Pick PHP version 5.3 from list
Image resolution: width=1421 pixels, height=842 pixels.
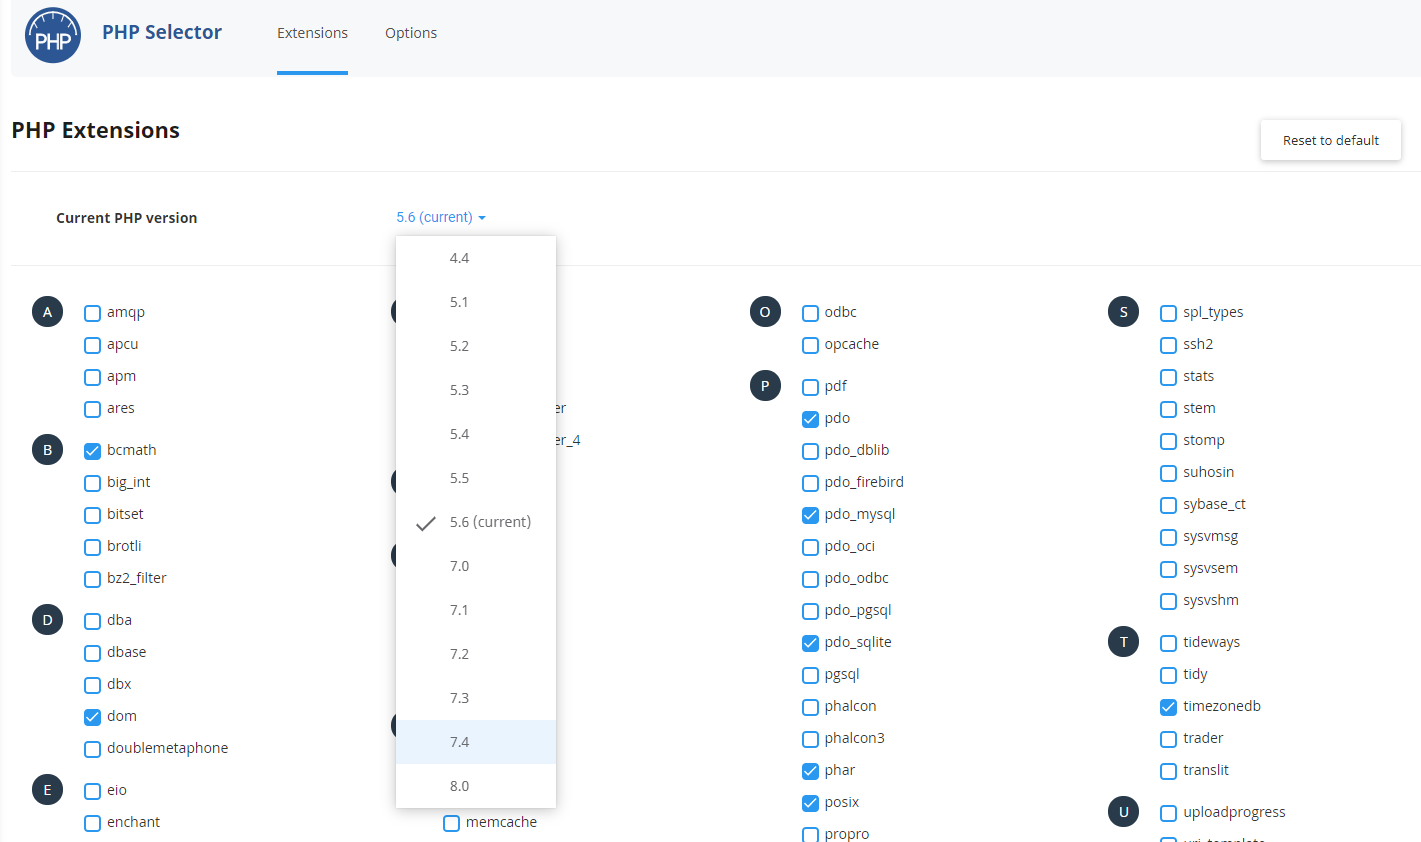[x=460, y=390]
